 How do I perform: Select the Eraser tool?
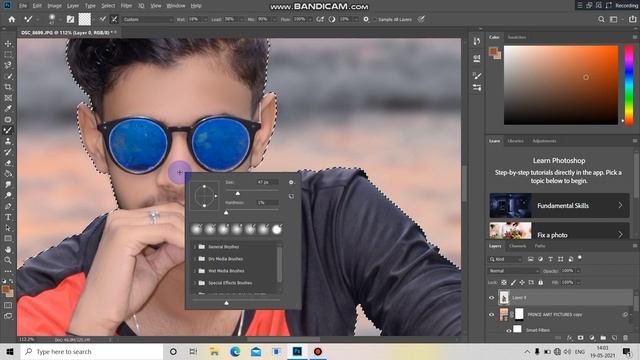click(8, 163)
